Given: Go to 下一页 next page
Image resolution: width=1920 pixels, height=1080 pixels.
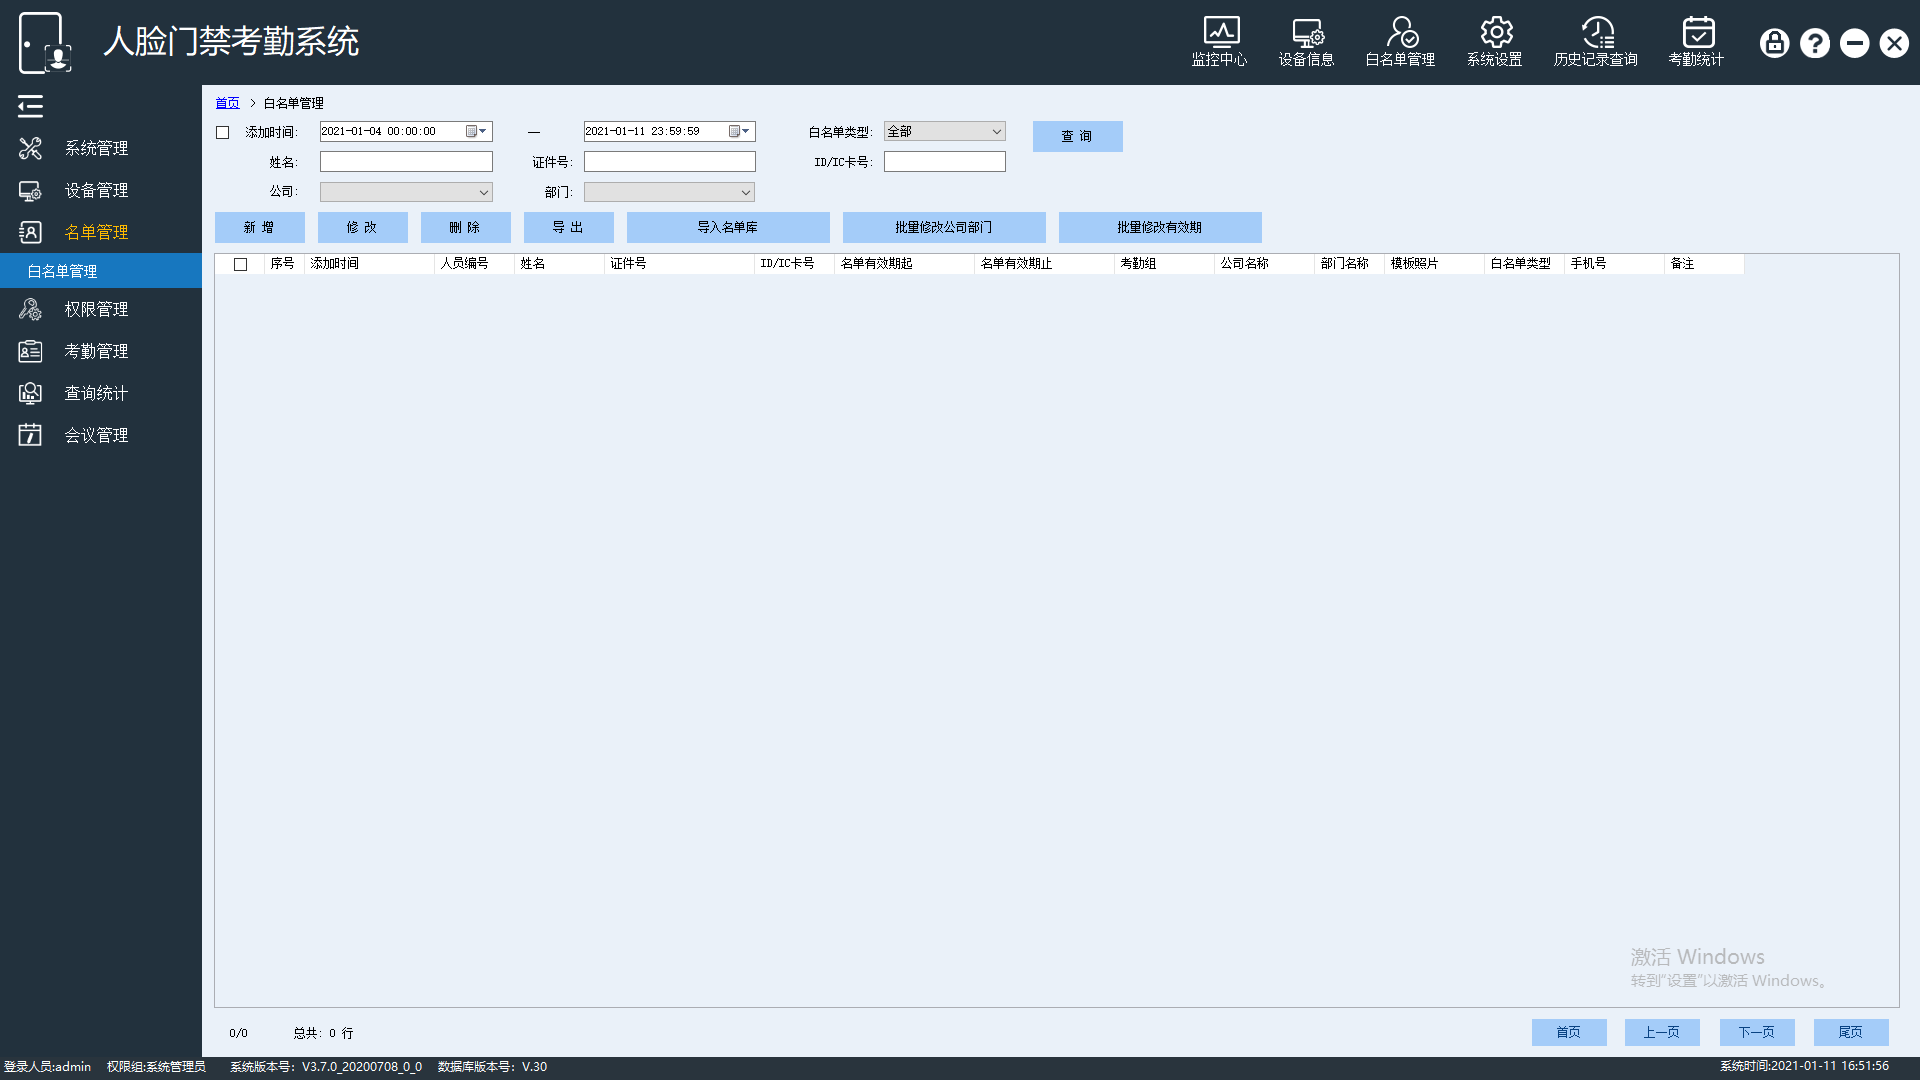Looking at the screenshot, I should [1757, 1032].
